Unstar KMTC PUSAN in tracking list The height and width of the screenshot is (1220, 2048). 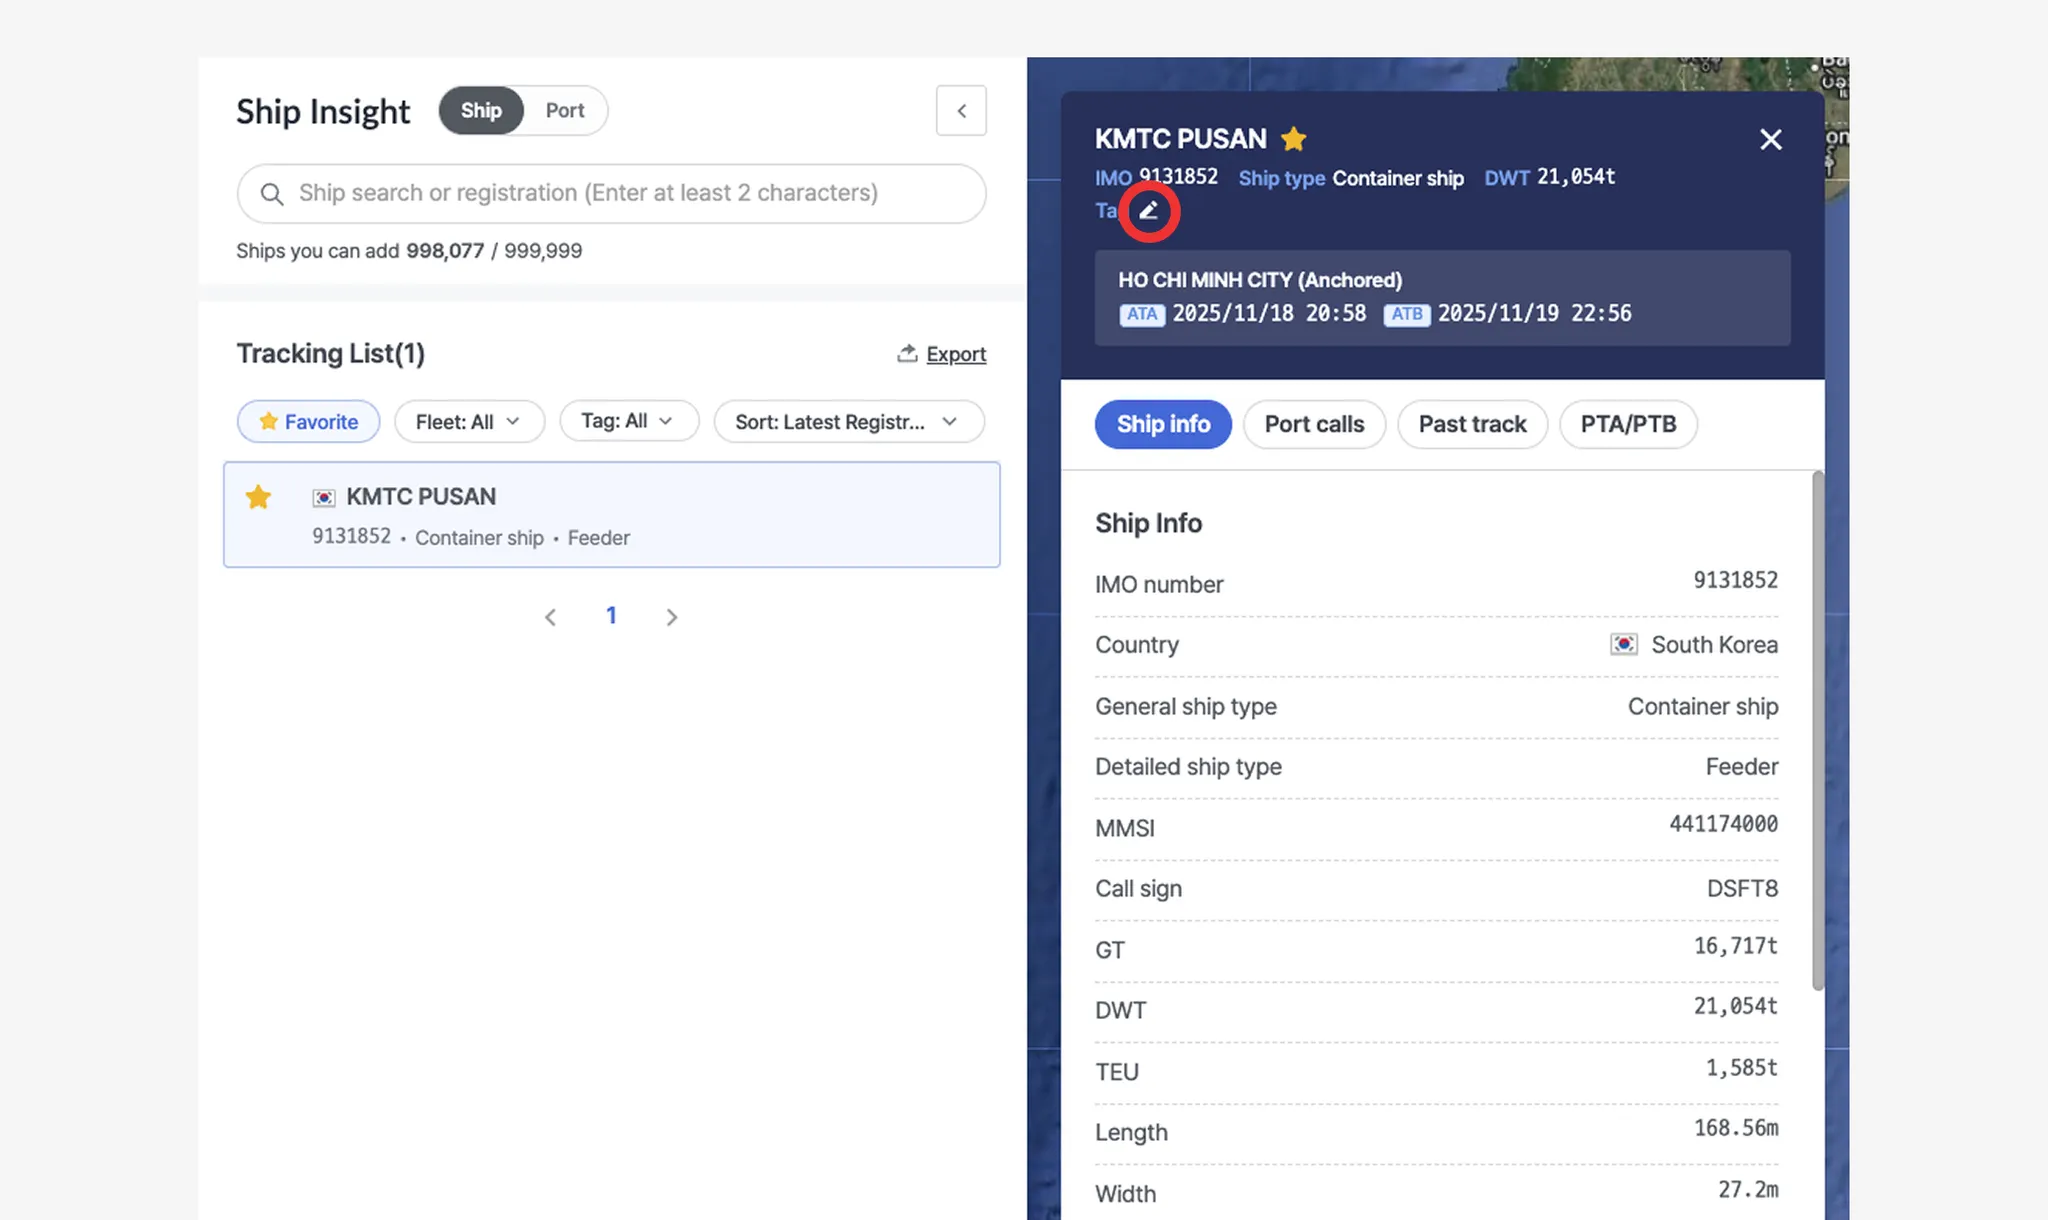click(x=258, y=497)
